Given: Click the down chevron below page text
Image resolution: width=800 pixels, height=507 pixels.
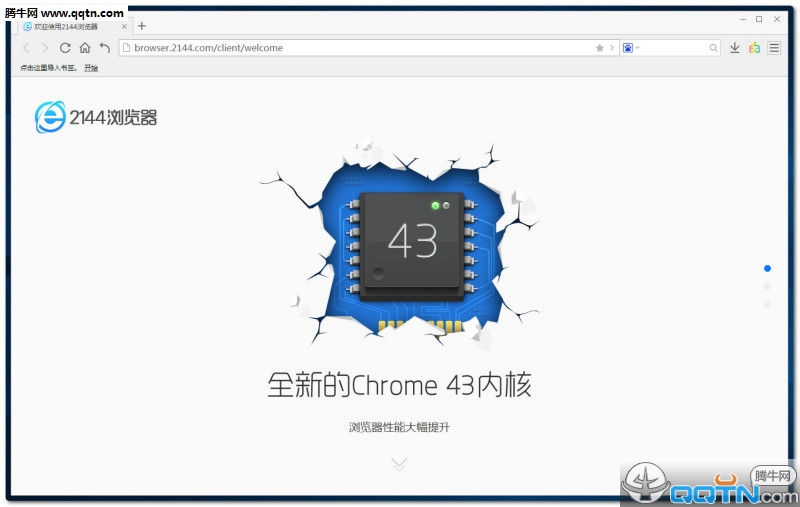Looking at the screenshot, I should click(x=399, y=464).
